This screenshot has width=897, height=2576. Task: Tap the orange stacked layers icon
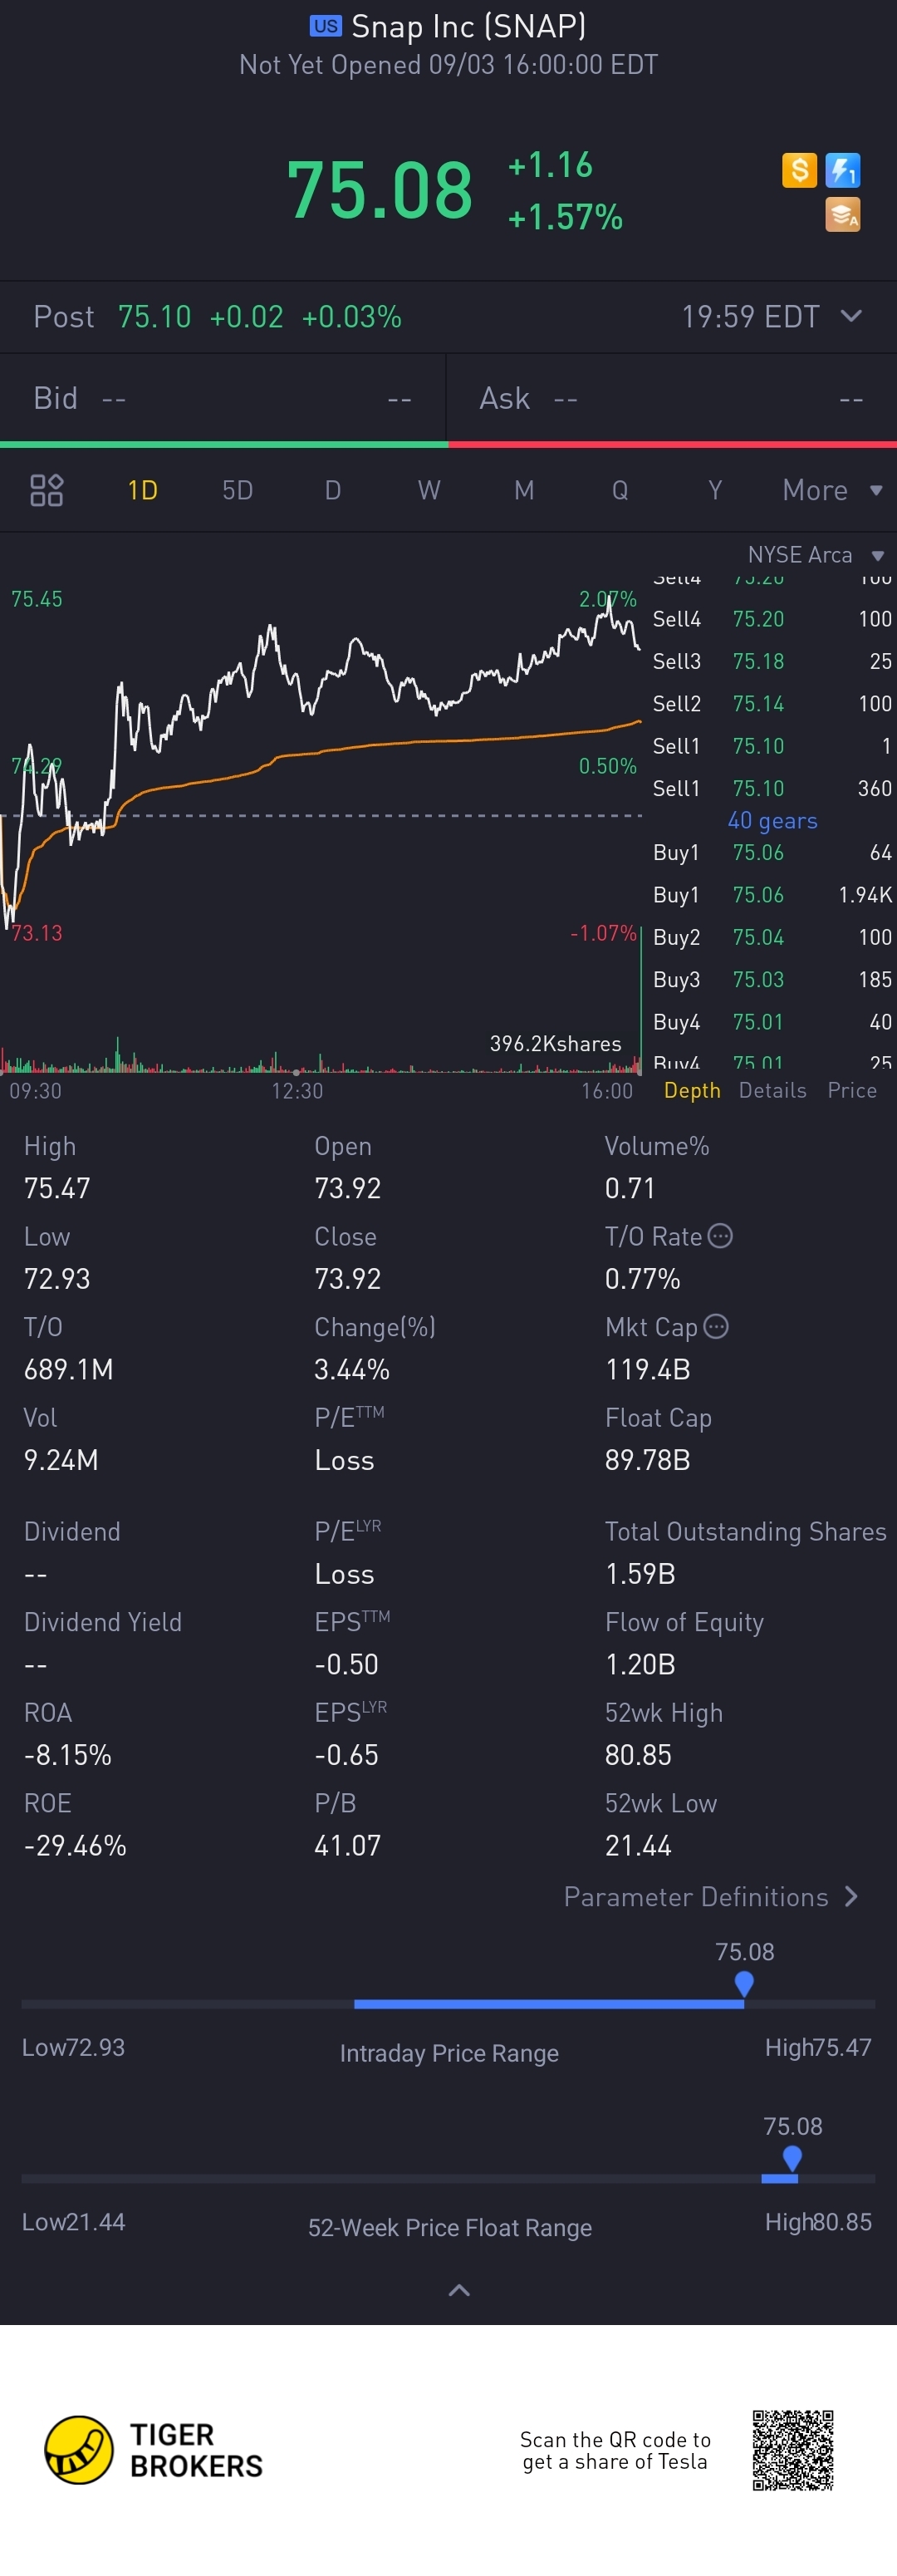click(843, 215)
